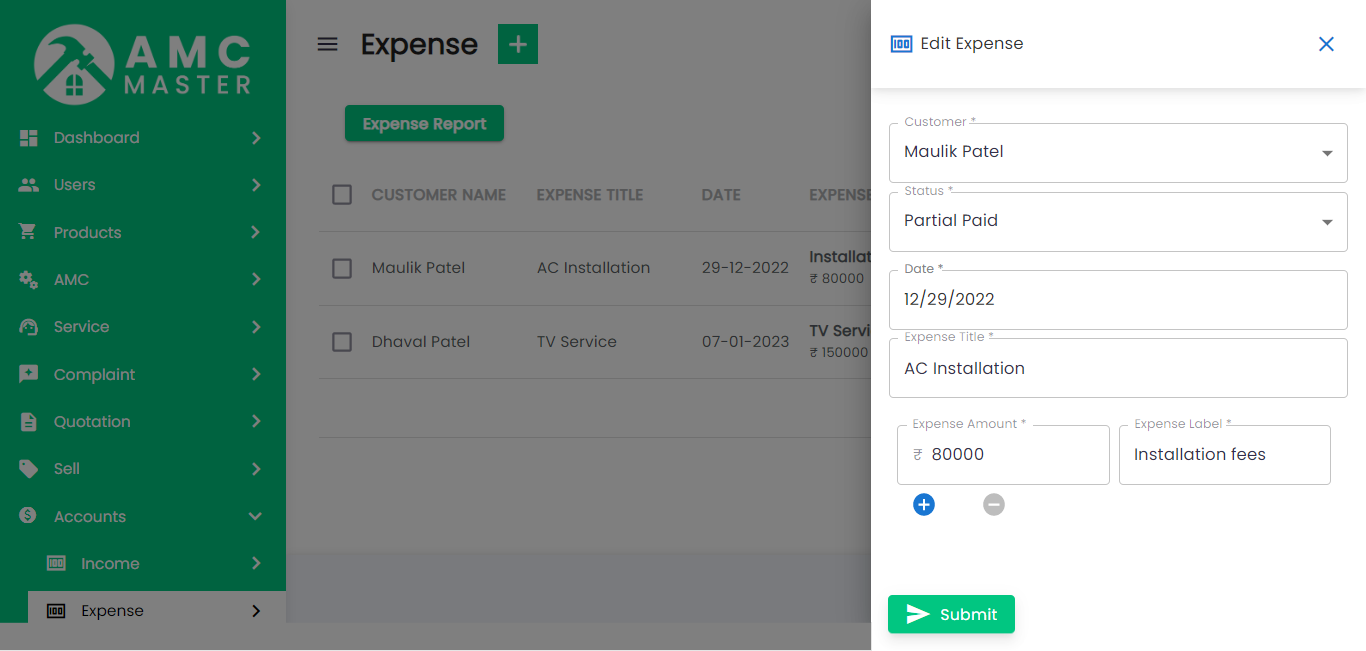
Task: Click the Expense Title input field
Action: click(1117, 369)
